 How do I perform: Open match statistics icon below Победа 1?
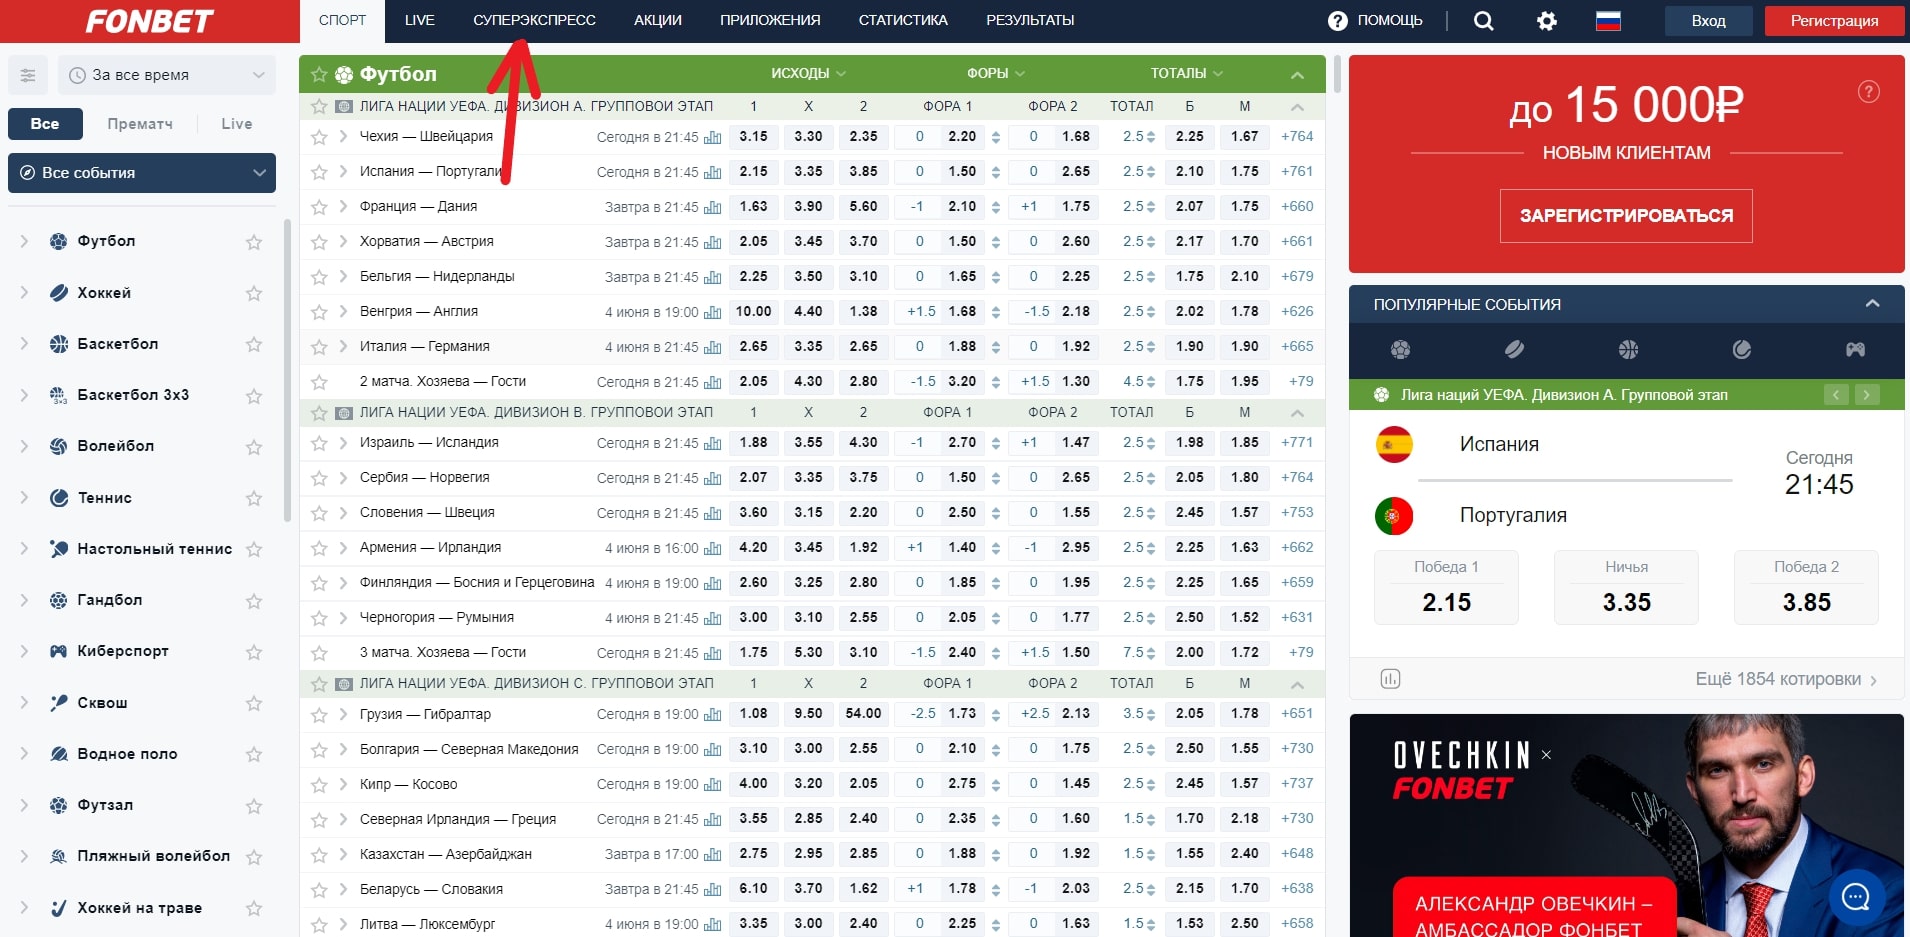coord(1390,679)
